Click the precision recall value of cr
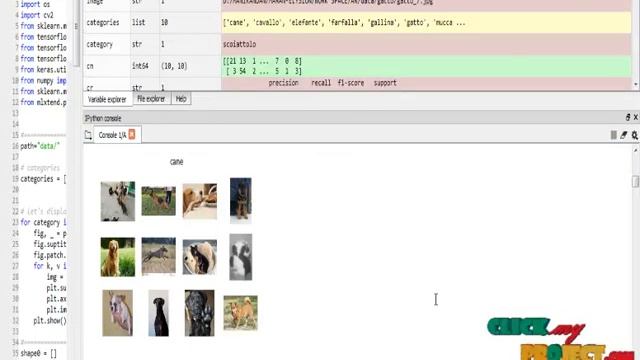Image resolution: width=640 pixels, height=360 pixels. click(x=426, y=83)
